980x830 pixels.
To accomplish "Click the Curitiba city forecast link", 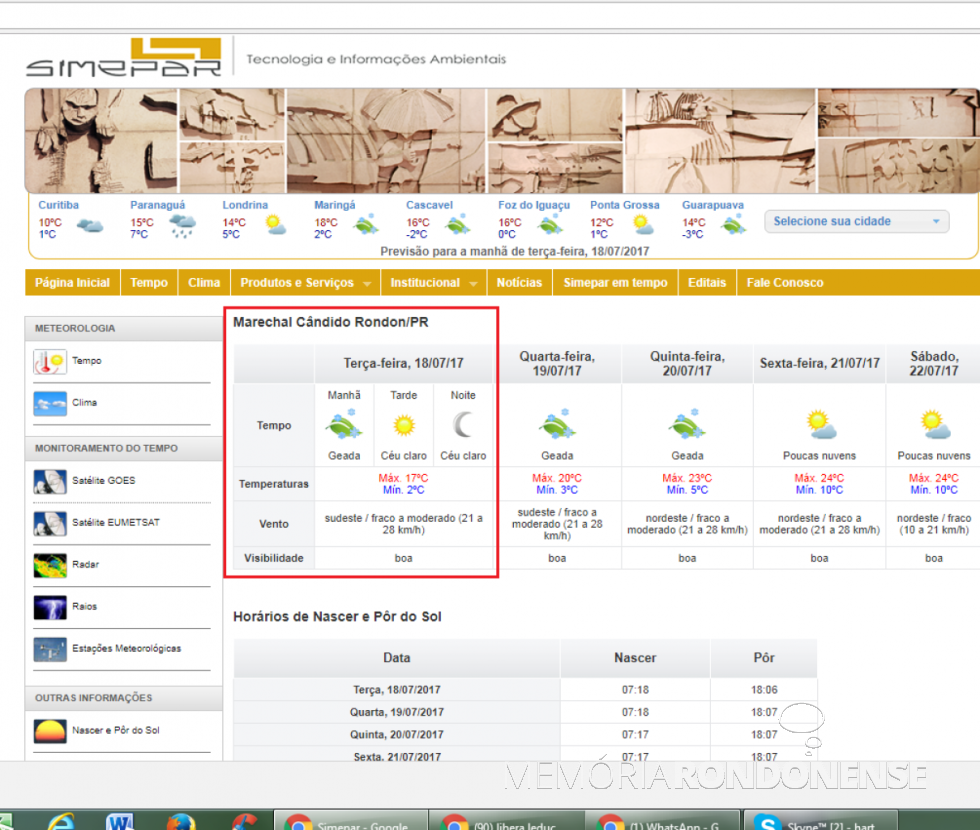I will click(x=59, y=205).
